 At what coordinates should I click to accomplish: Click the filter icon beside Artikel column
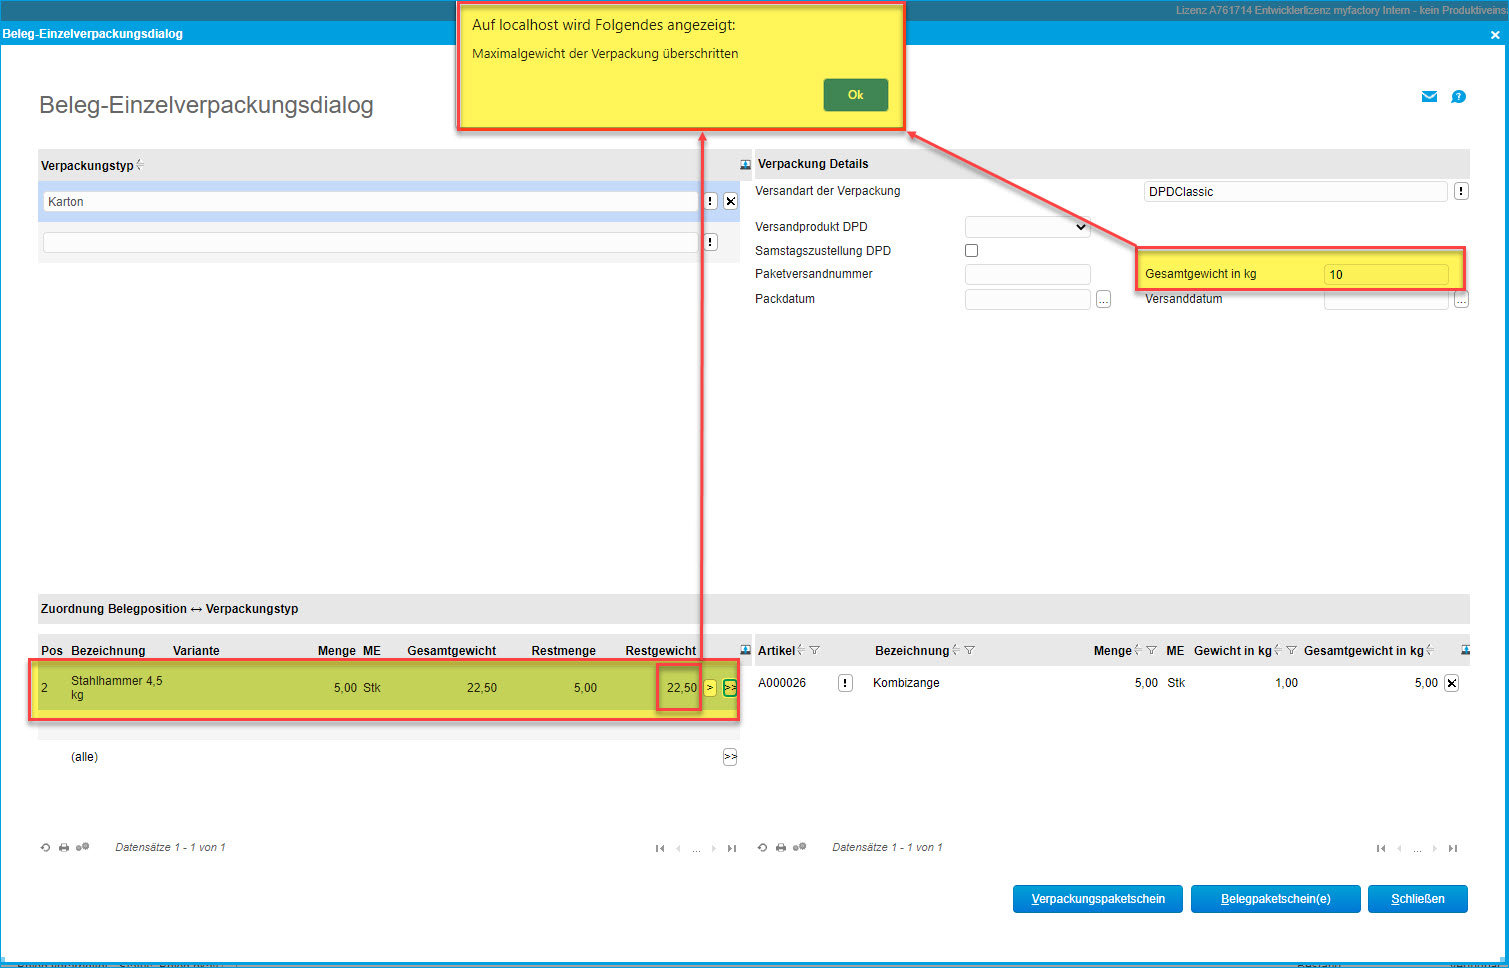(x=815, y=650)
